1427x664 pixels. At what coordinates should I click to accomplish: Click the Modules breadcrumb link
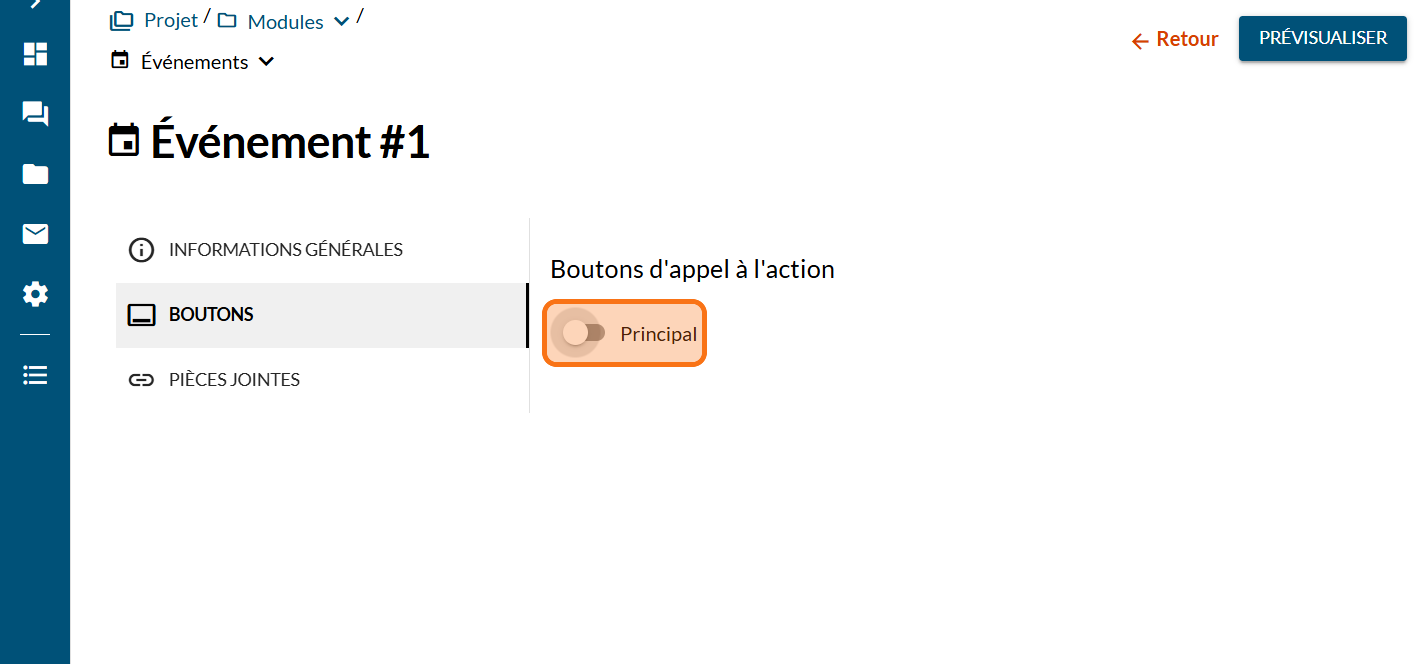(x=285, y=22)
